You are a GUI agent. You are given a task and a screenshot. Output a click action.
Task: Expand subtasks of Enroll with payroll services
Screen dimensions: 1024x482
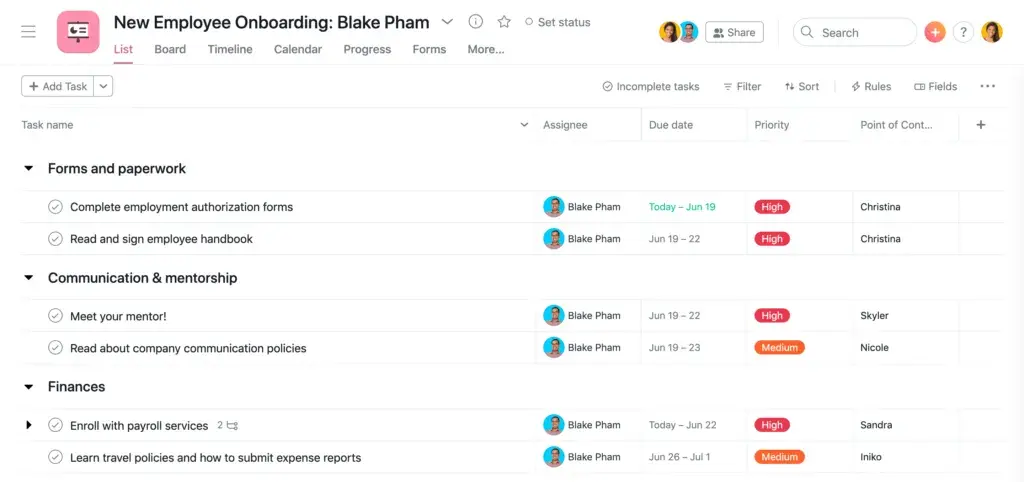click(x=28, y=425)
